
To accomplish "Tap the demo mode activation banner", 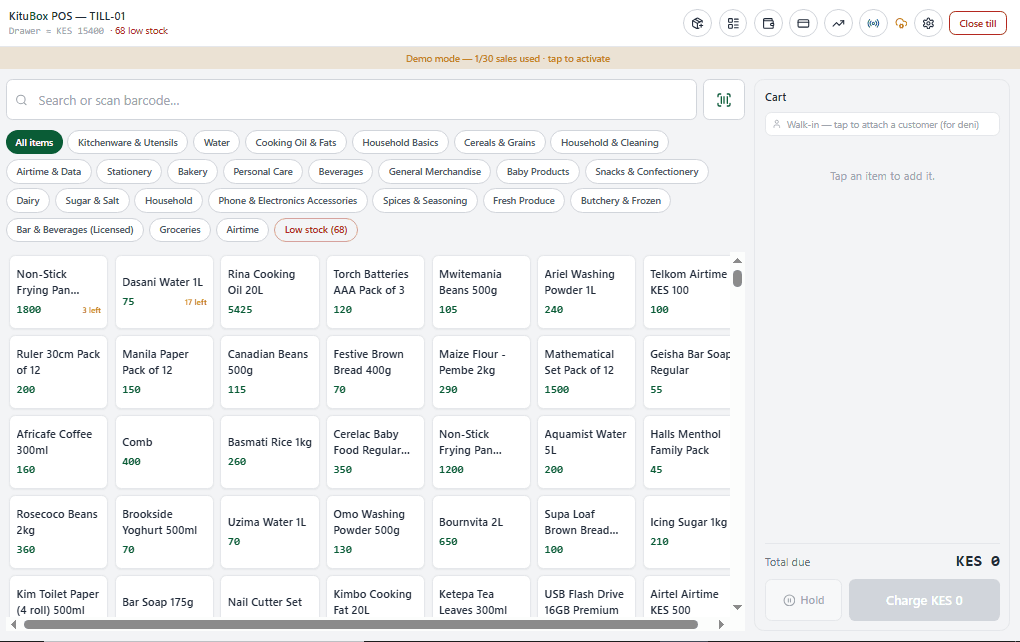I will [508, 59].
